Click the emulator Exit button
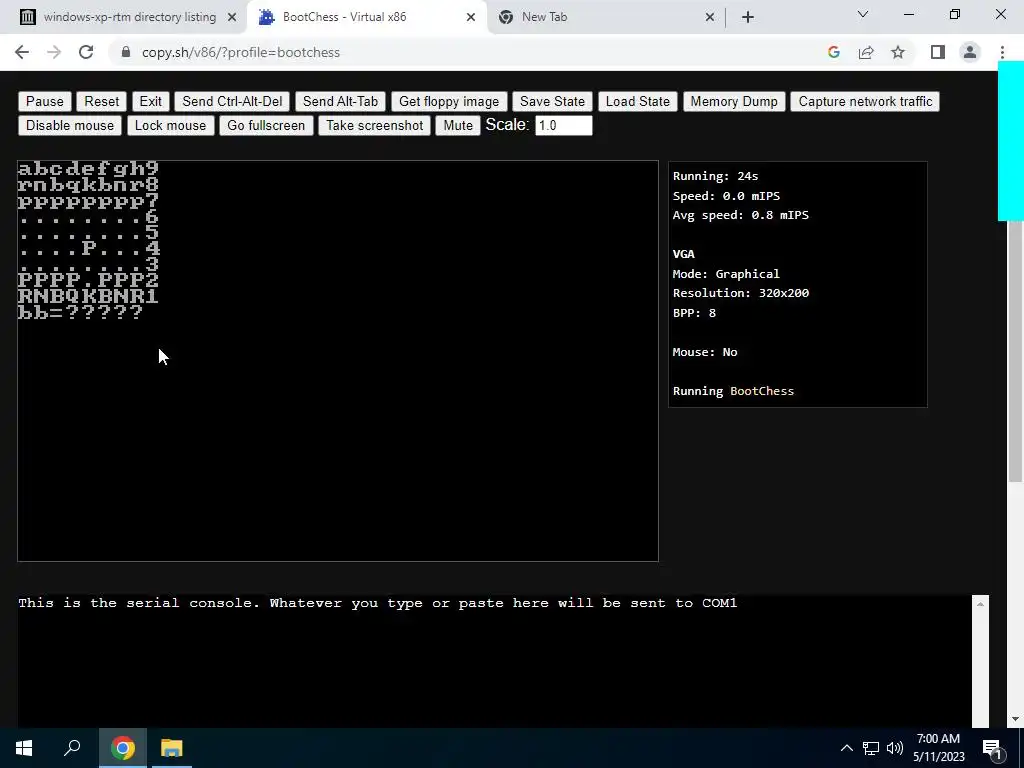 (150, 101)
